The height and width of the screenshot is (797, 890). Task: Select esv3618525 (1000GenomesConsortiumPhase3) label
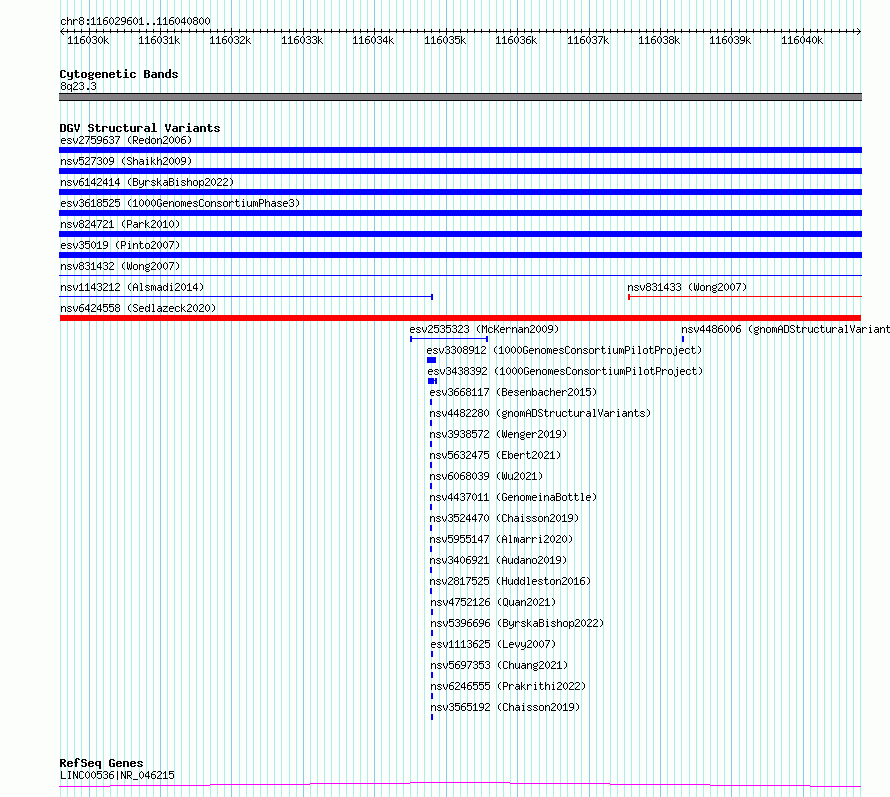pyautogui.click(x=180, y=203)
